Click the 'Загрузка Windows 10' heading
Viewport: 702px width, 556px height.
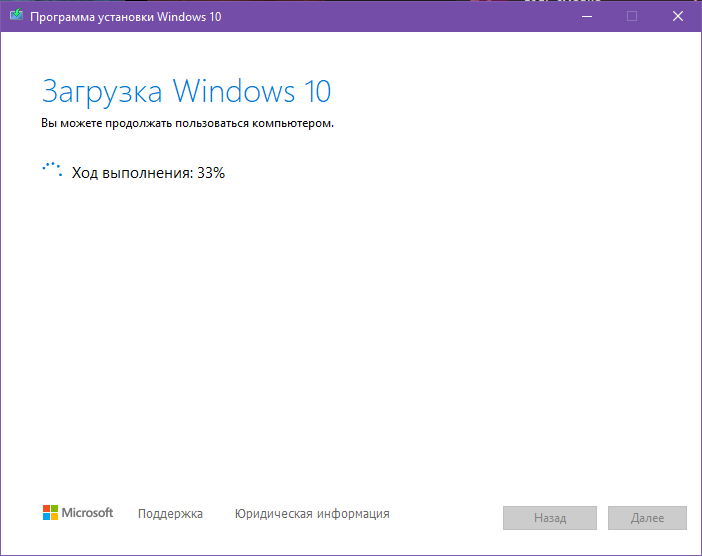[x=186, y=91]
